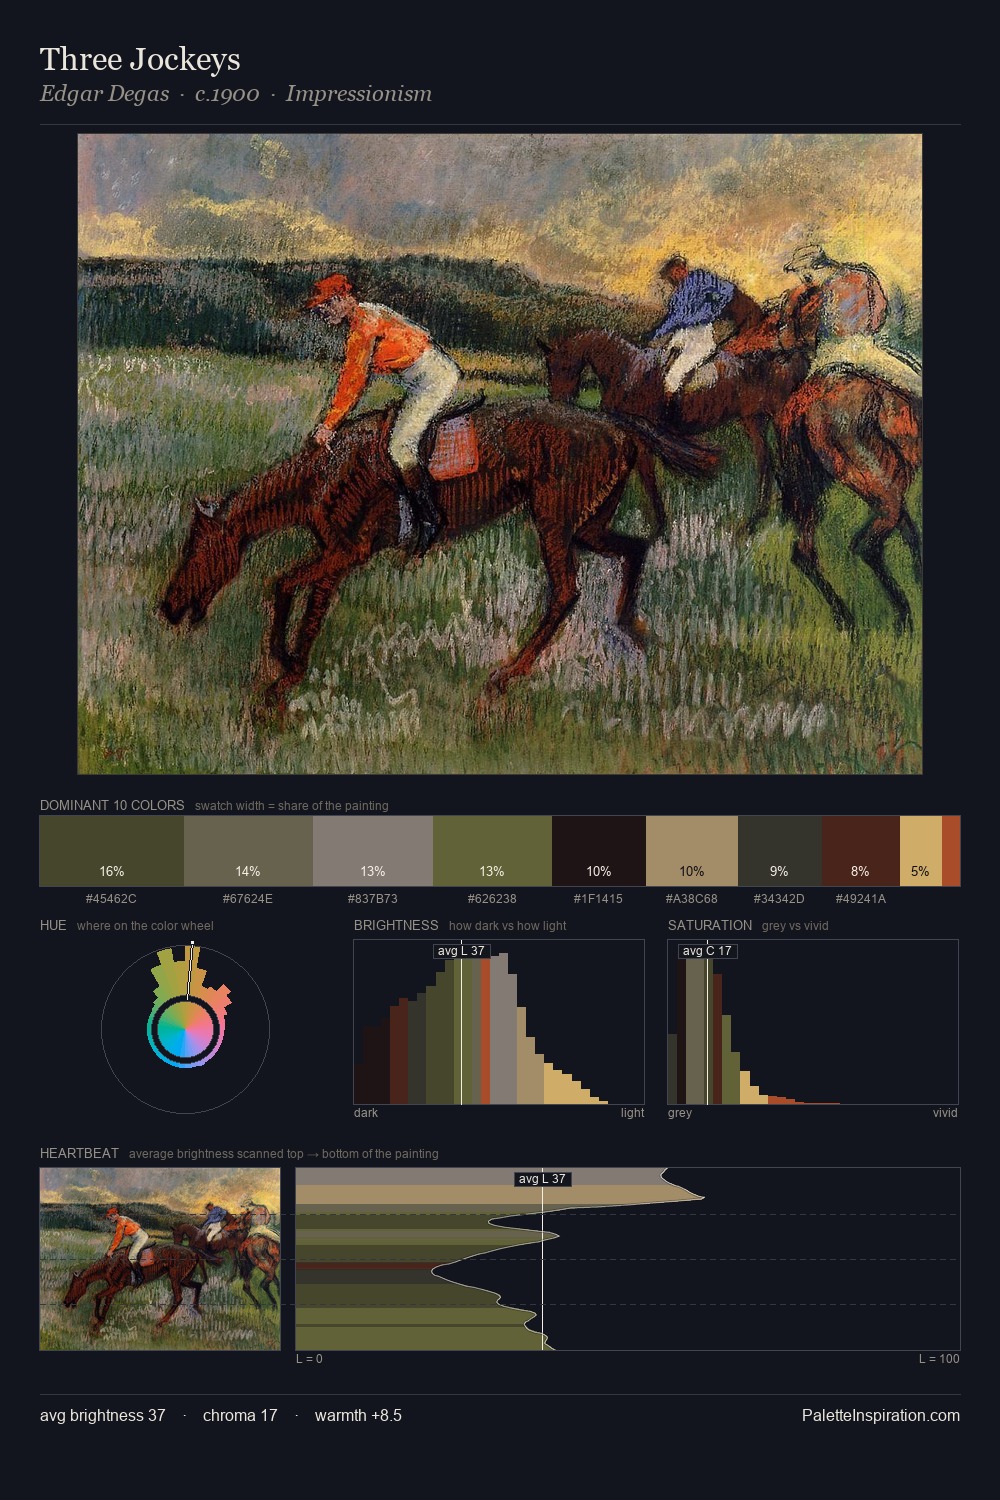
Task: Click the 'vivid' axis label
Action: pyautogui.click(x=945, y=1113)
